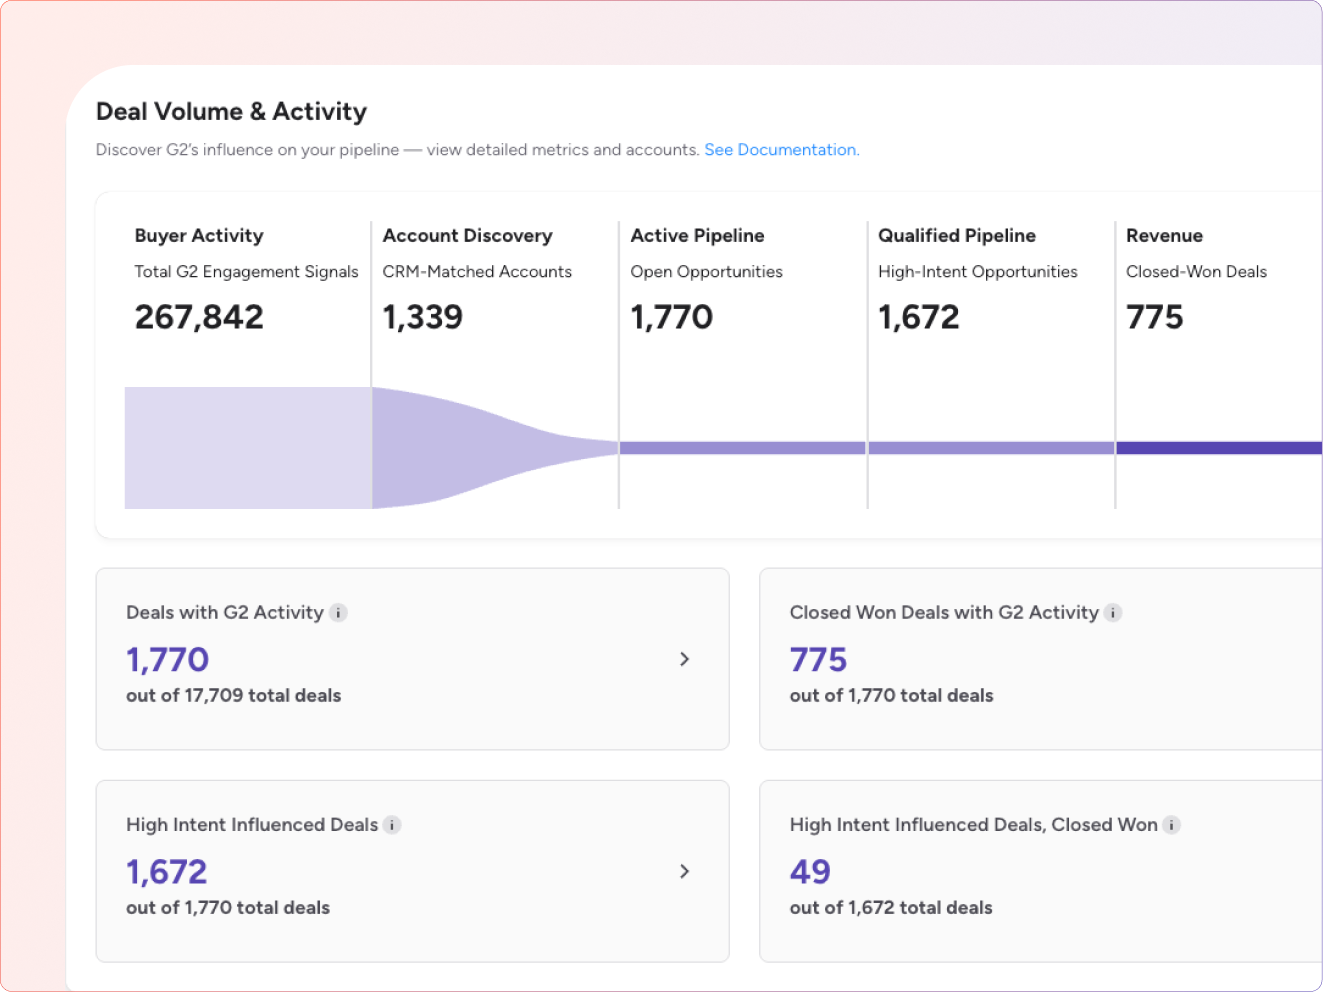Select the Buyer Activity stage heading

[x=199, y=236]
